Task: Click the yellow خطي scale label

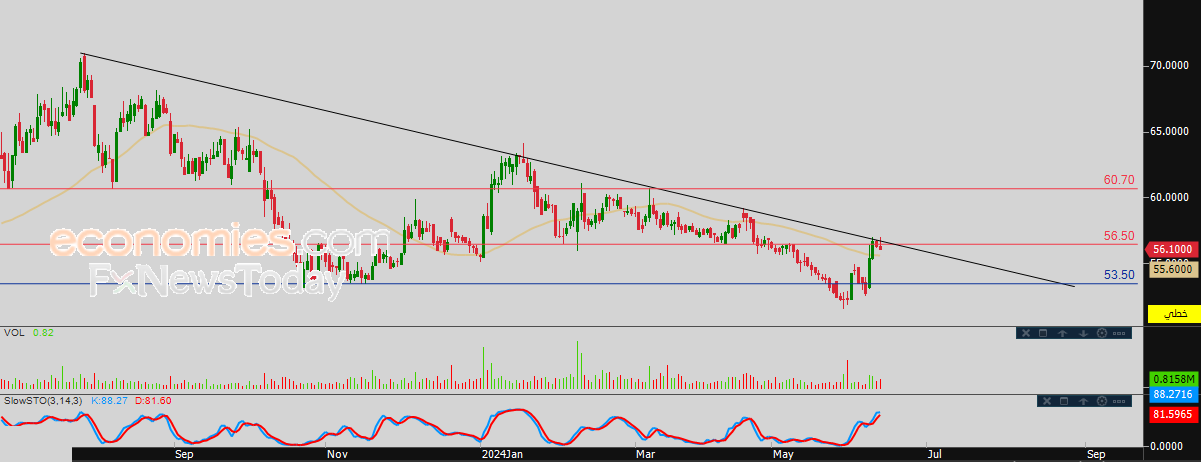Action: (1174, 313)
